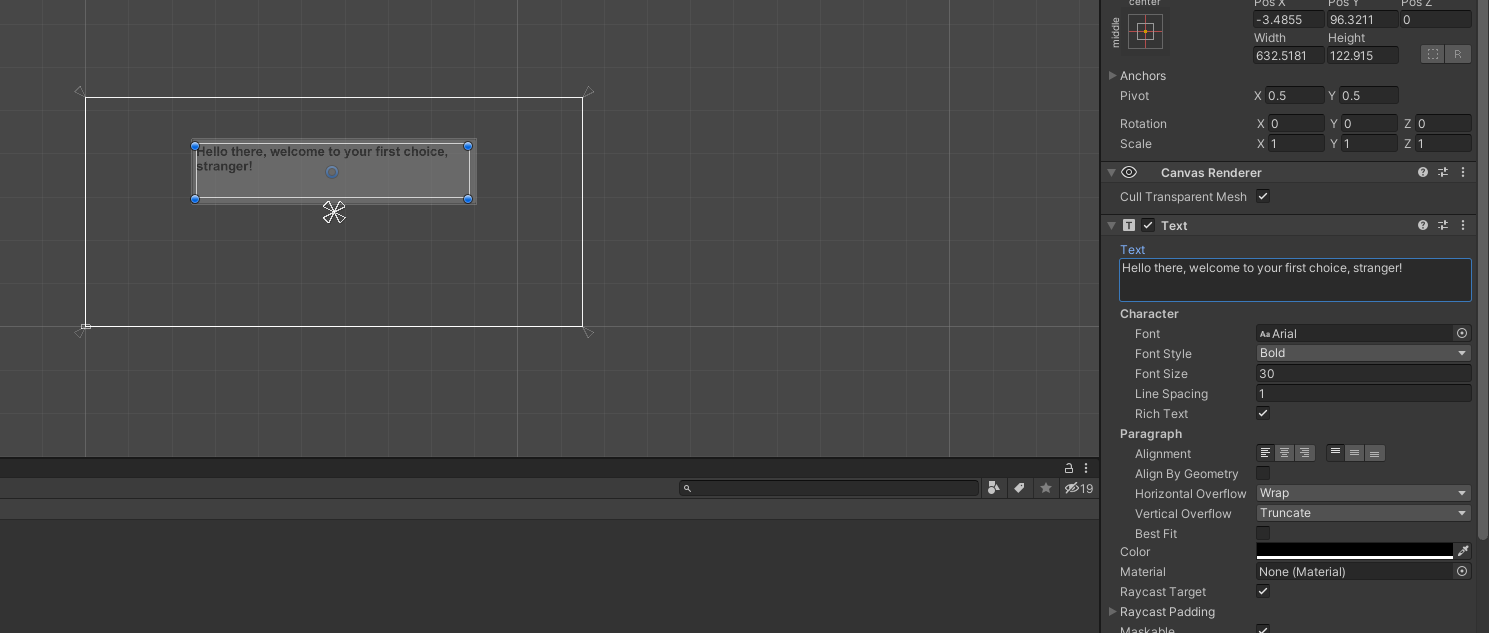Image resolution: width=1489 pixels, height=633 pixels.
Task: Align text right
Action: 1304,453
